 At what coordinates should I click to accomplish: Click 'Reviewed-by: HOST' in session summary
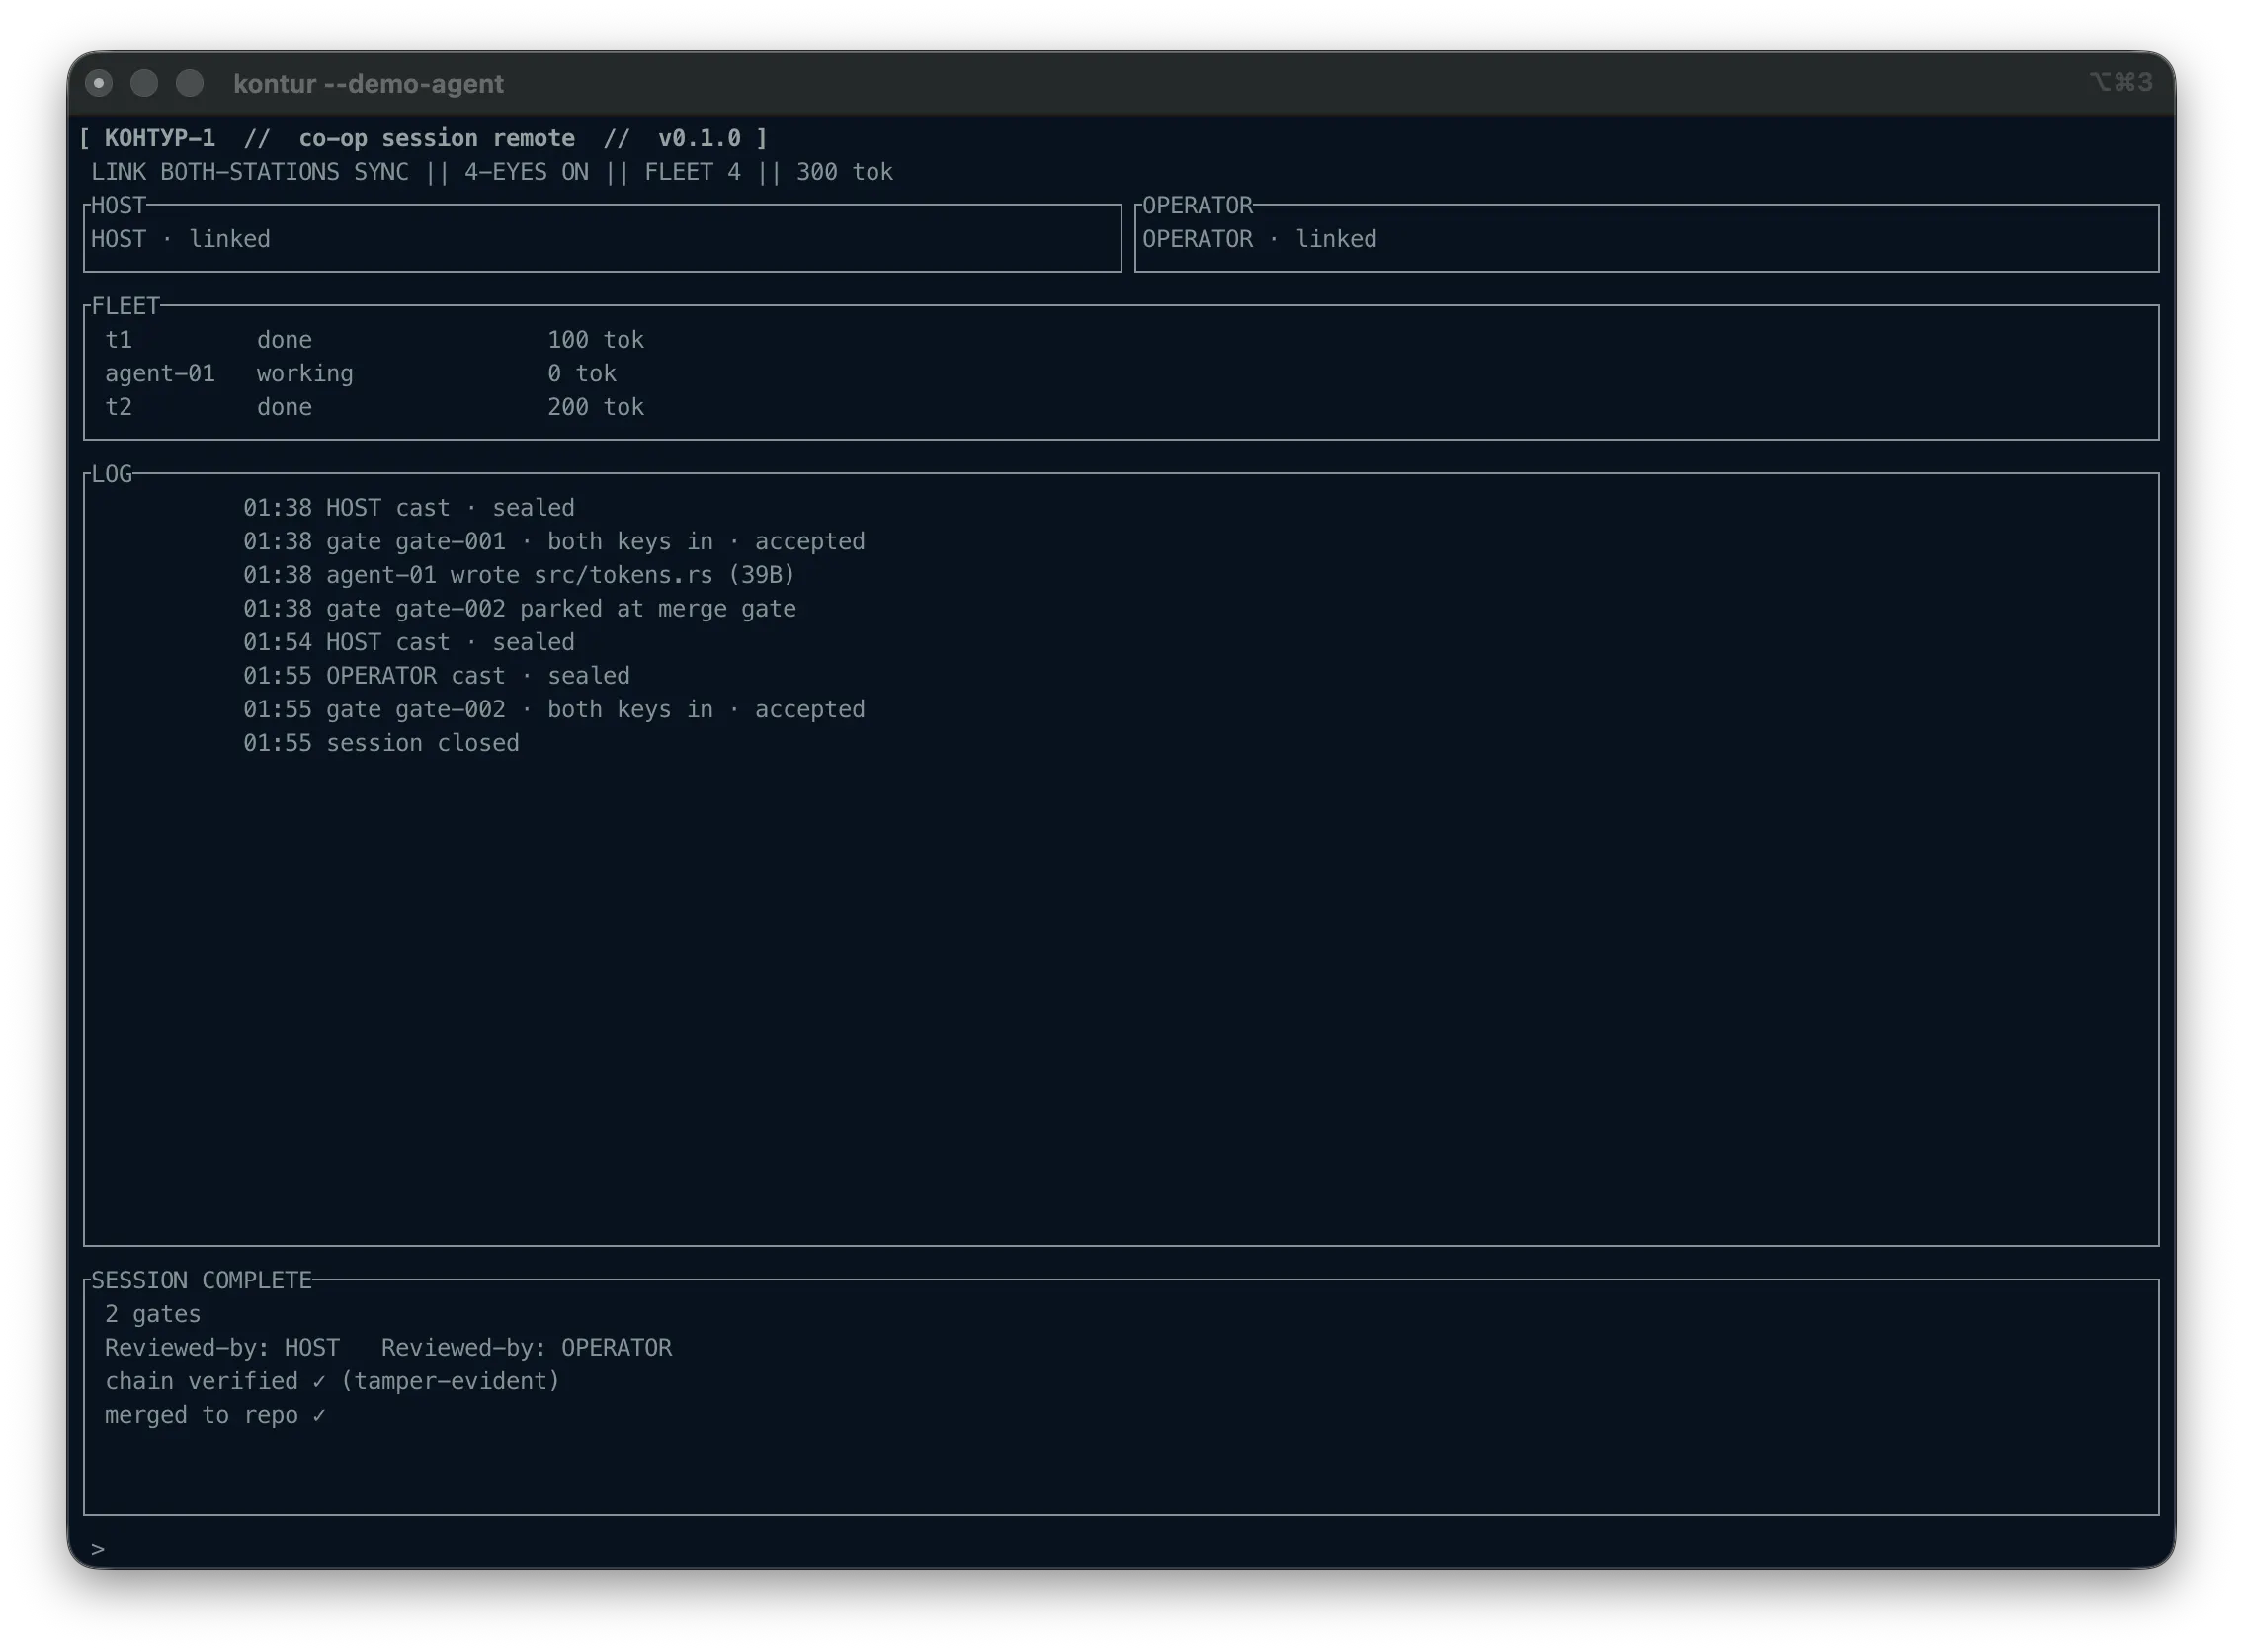click(222, 1348)
